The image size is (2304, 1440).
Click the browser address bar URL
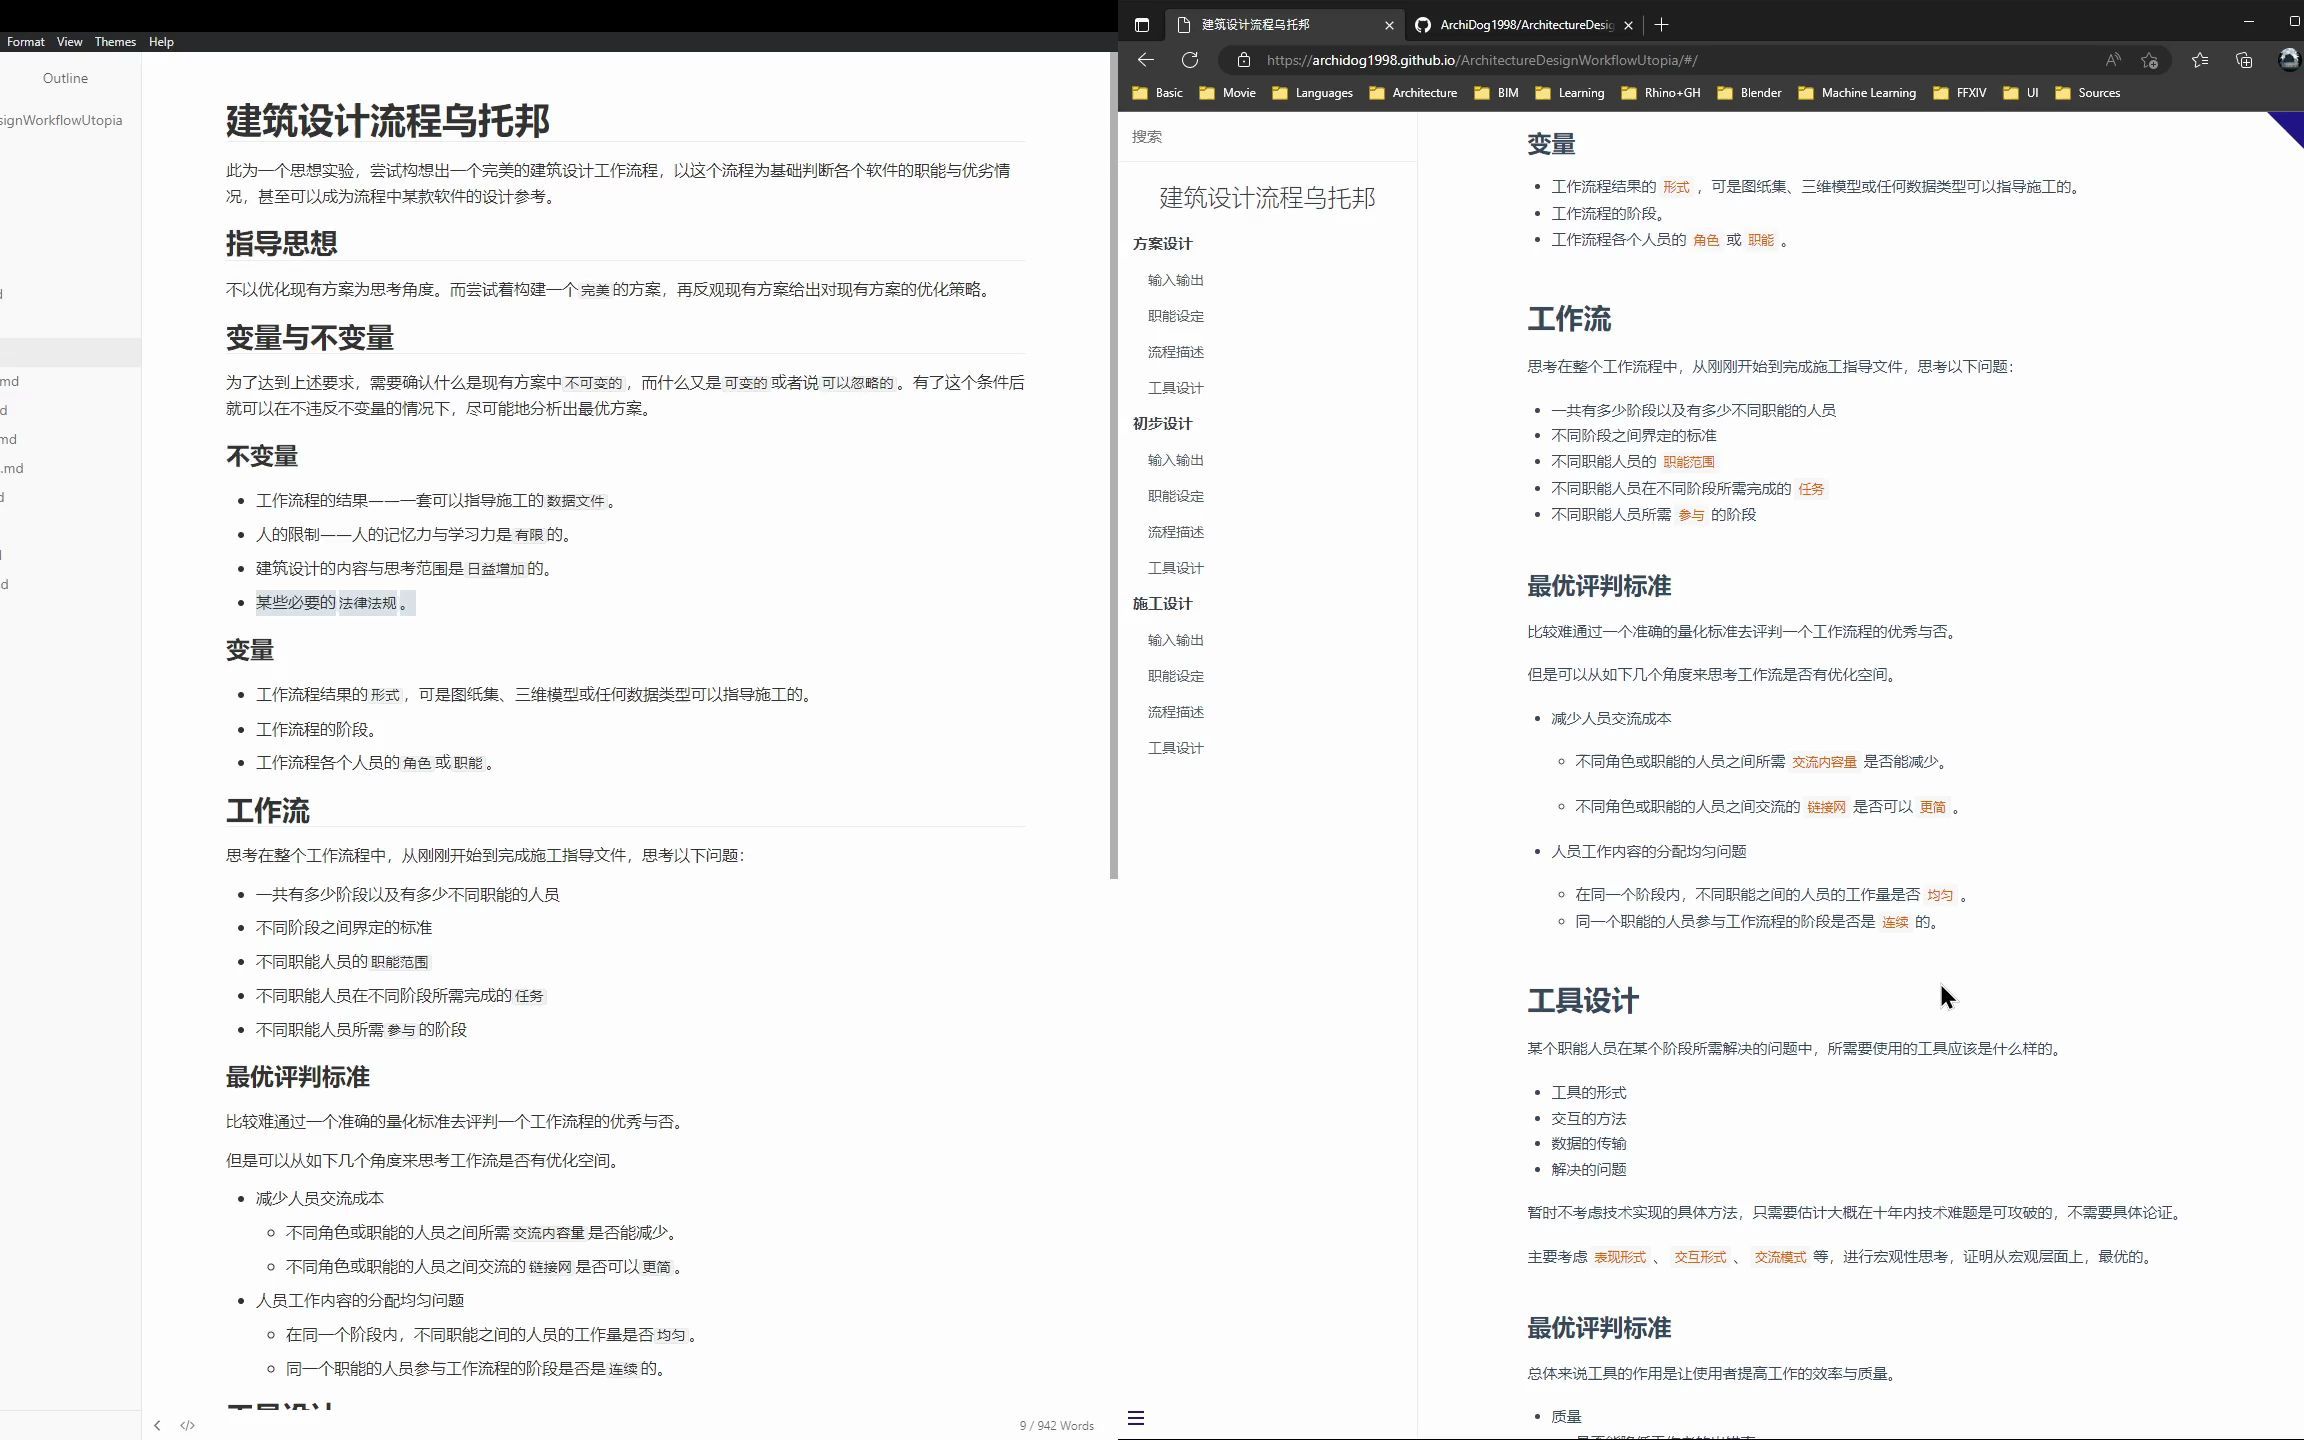[x=1481, y=60]
